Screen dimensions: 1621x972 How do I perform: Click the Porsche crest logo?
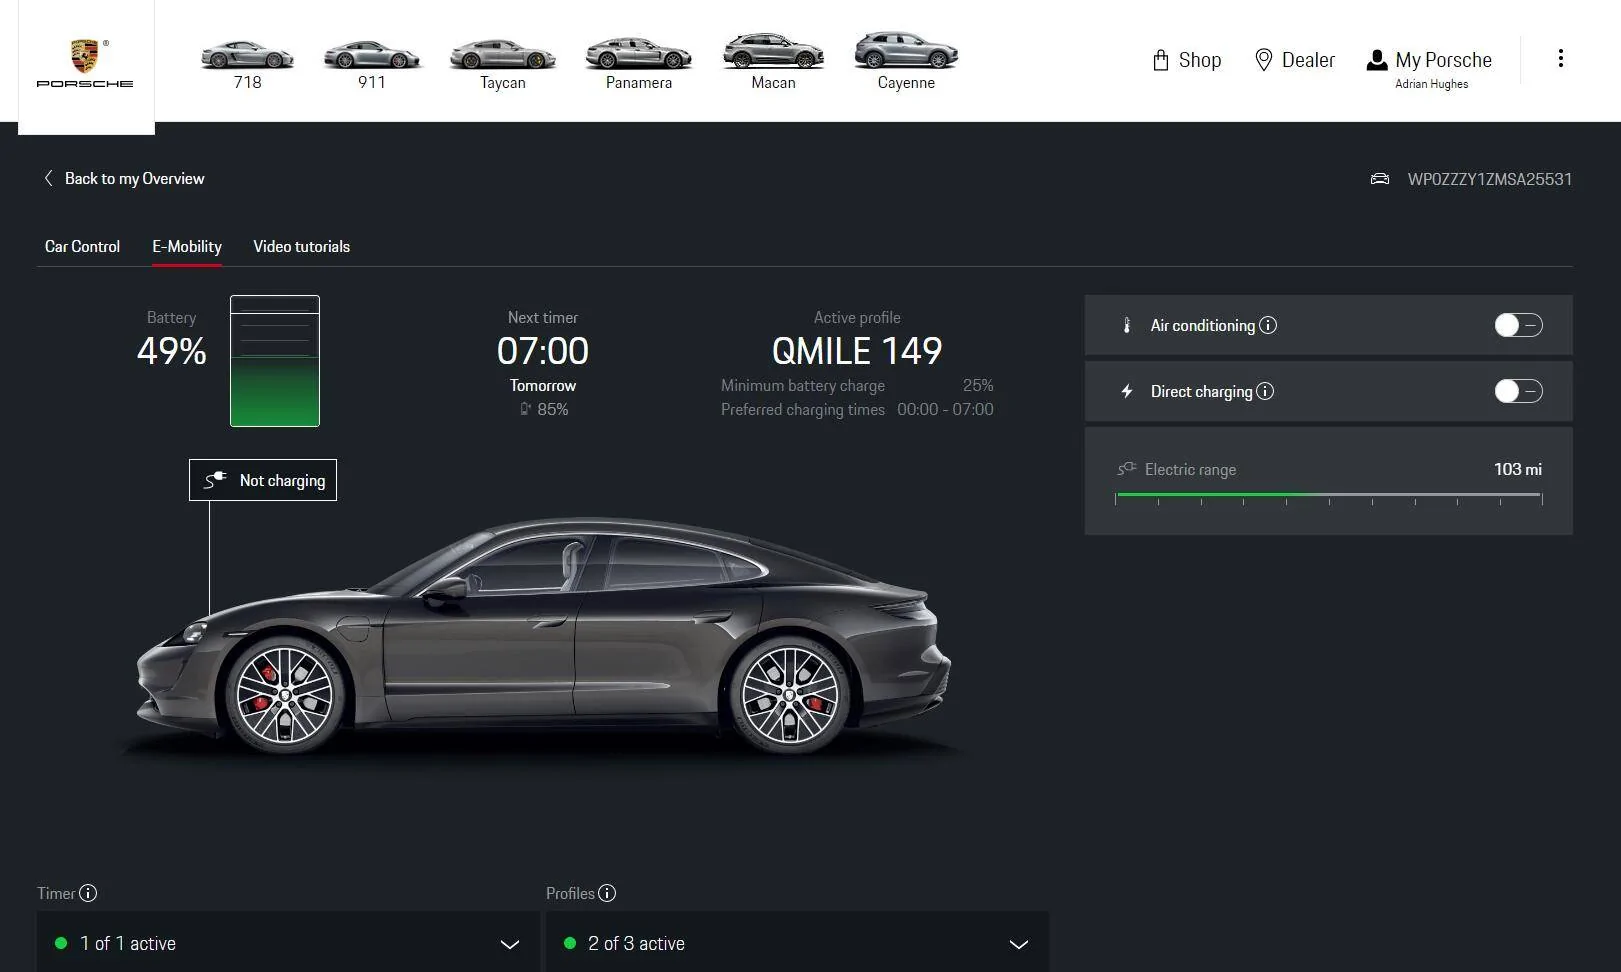pos(85,64)
